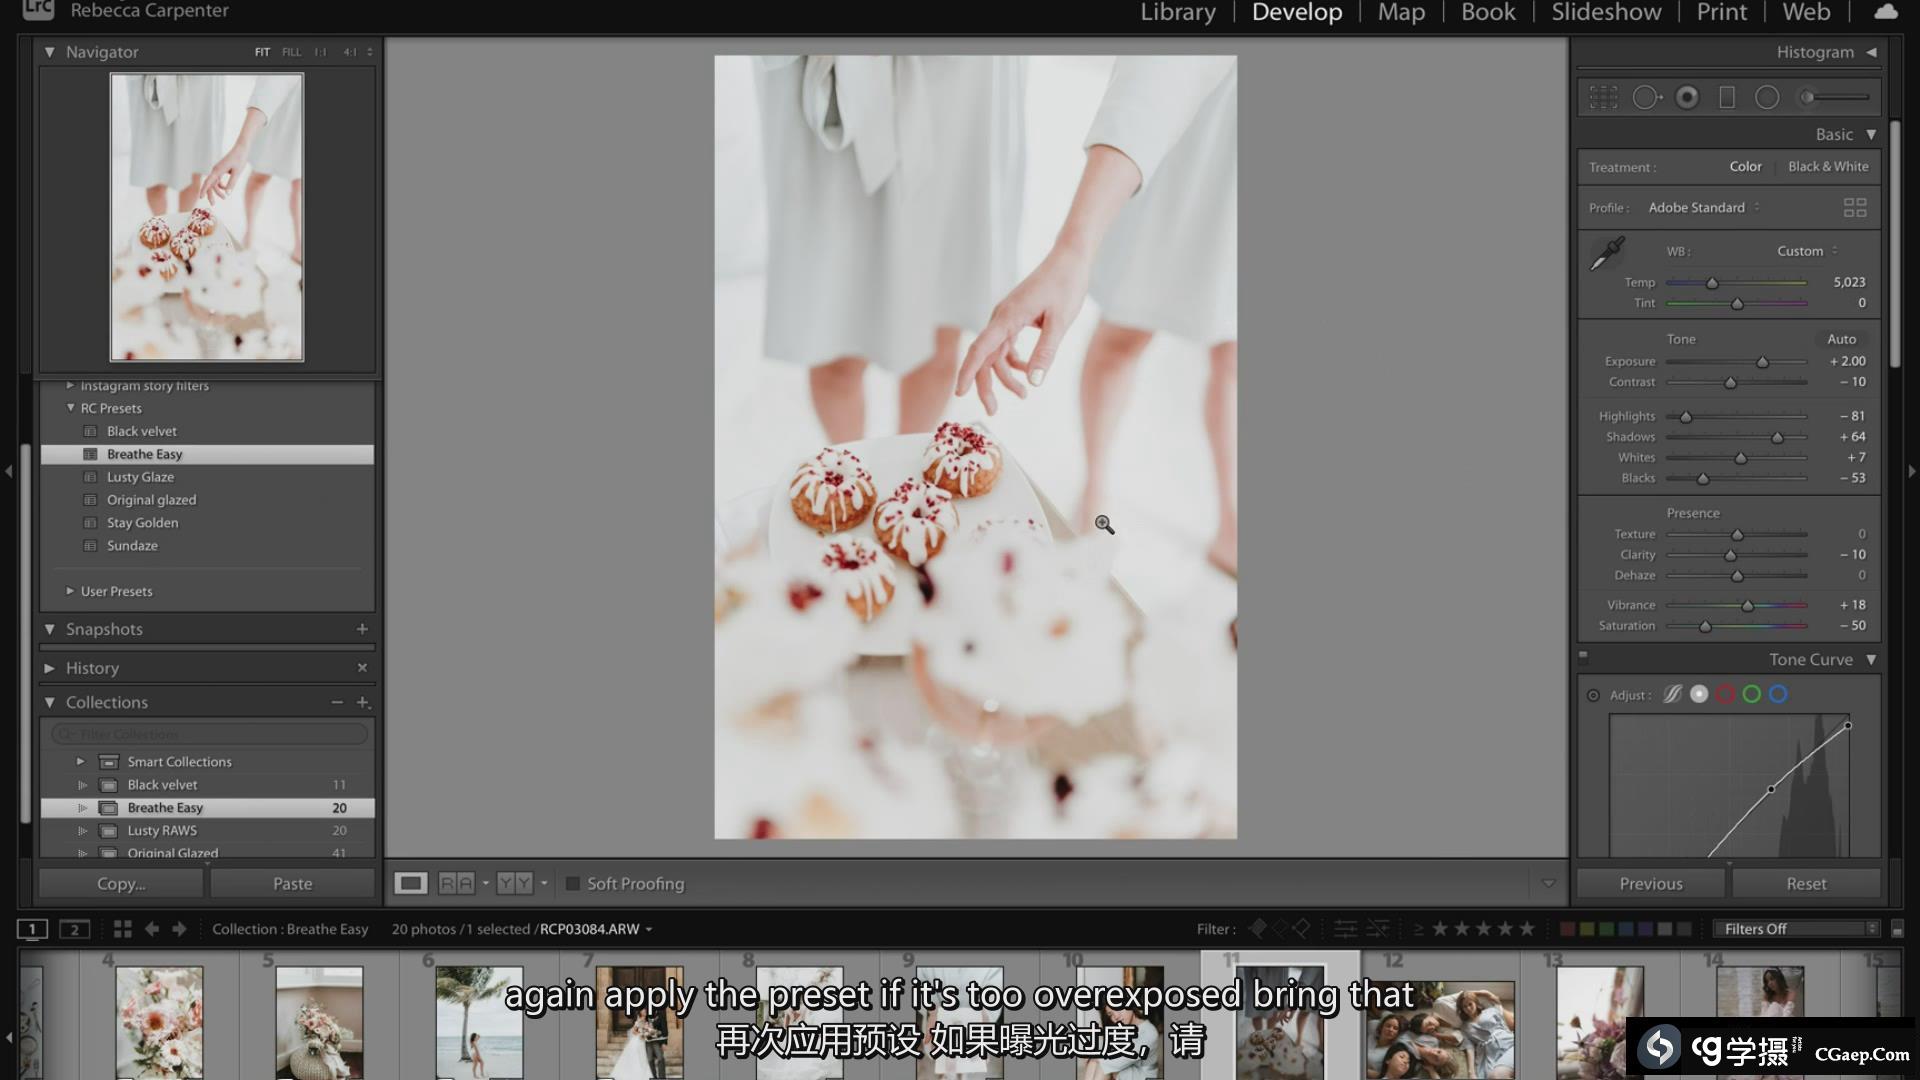Expand the User Presets folder
Screen dimensions: 1920x1080
(x=70, y=591)
